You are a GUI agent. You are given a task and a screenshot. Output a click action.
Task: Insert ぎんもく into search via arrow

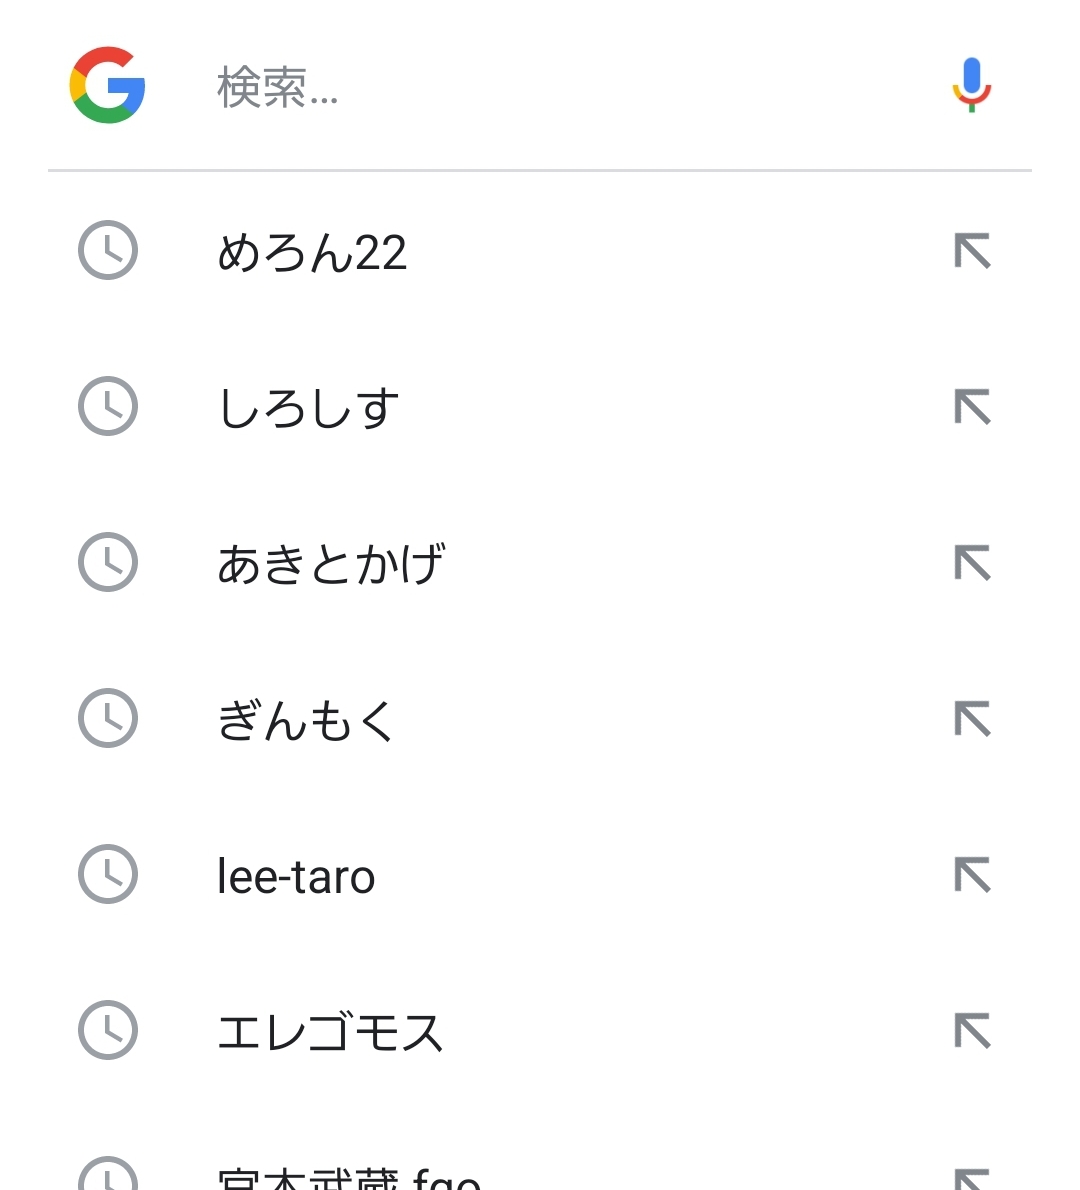tap(972, 719)
